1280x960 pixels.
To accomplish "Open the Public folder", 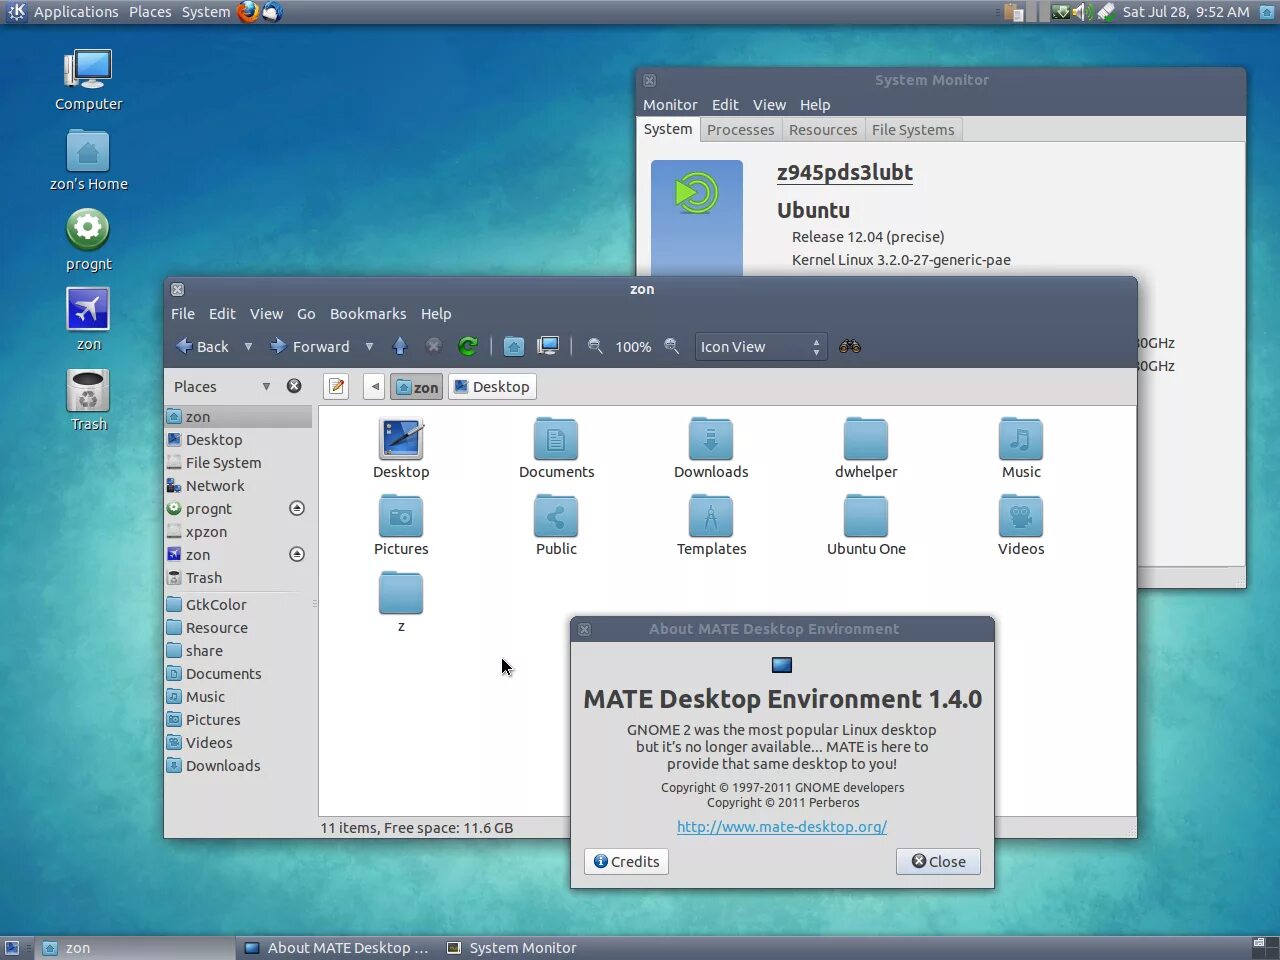I will click(556, 526).
